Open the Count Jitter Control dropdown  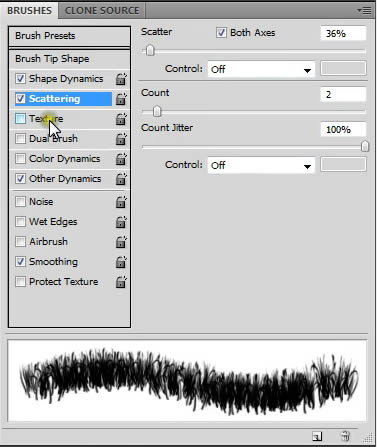(x=261, y=165)
